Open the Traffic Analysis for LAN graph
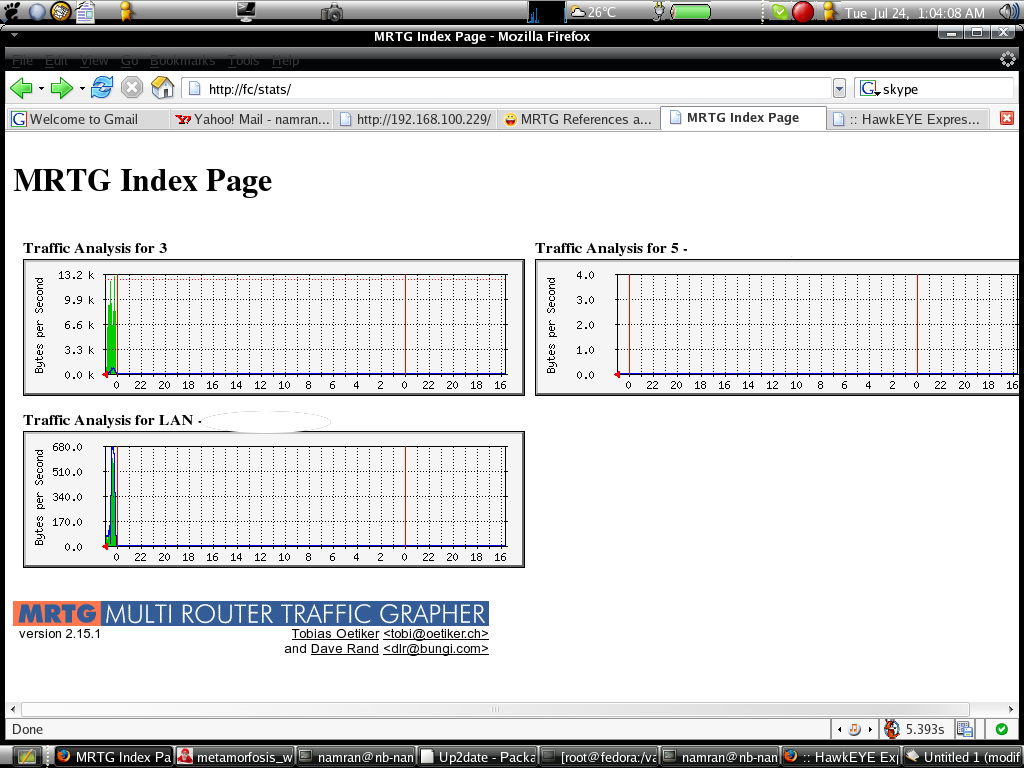 coord(273,499)
